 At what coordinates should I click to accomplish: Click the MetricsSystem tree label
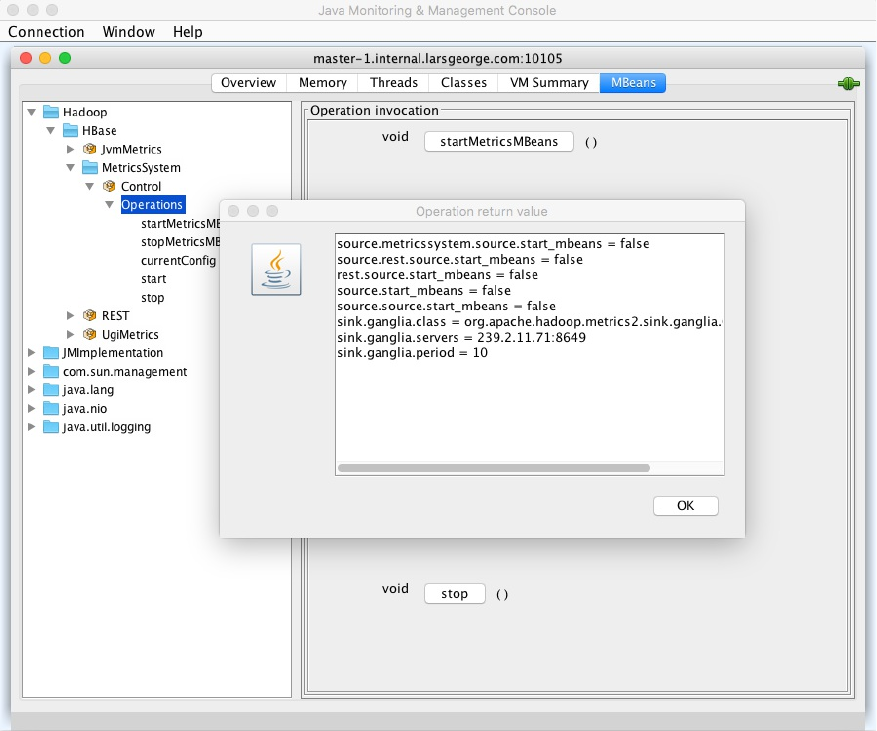click(141, 167)
